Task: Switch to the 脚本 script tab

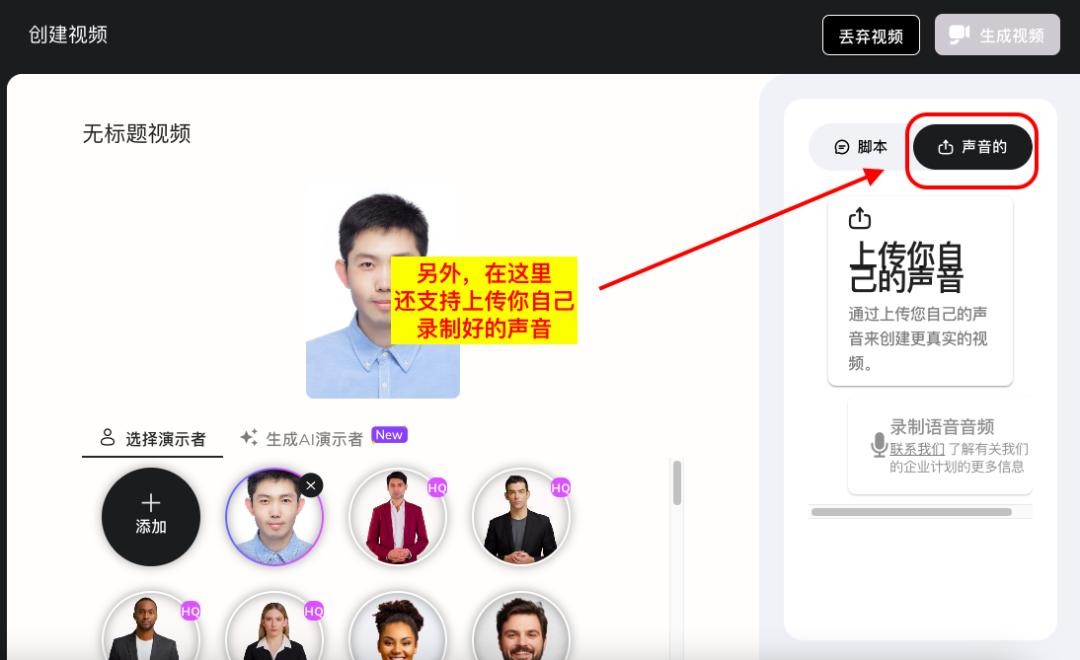Action: pos(861,147)
